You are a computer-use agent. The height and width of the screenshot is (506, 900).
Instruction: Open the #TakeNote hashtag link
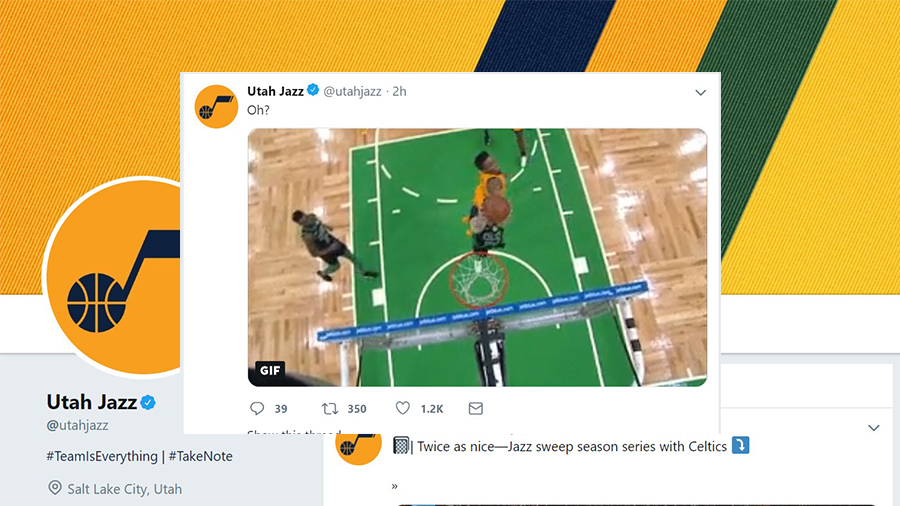(x=200, y=456)
